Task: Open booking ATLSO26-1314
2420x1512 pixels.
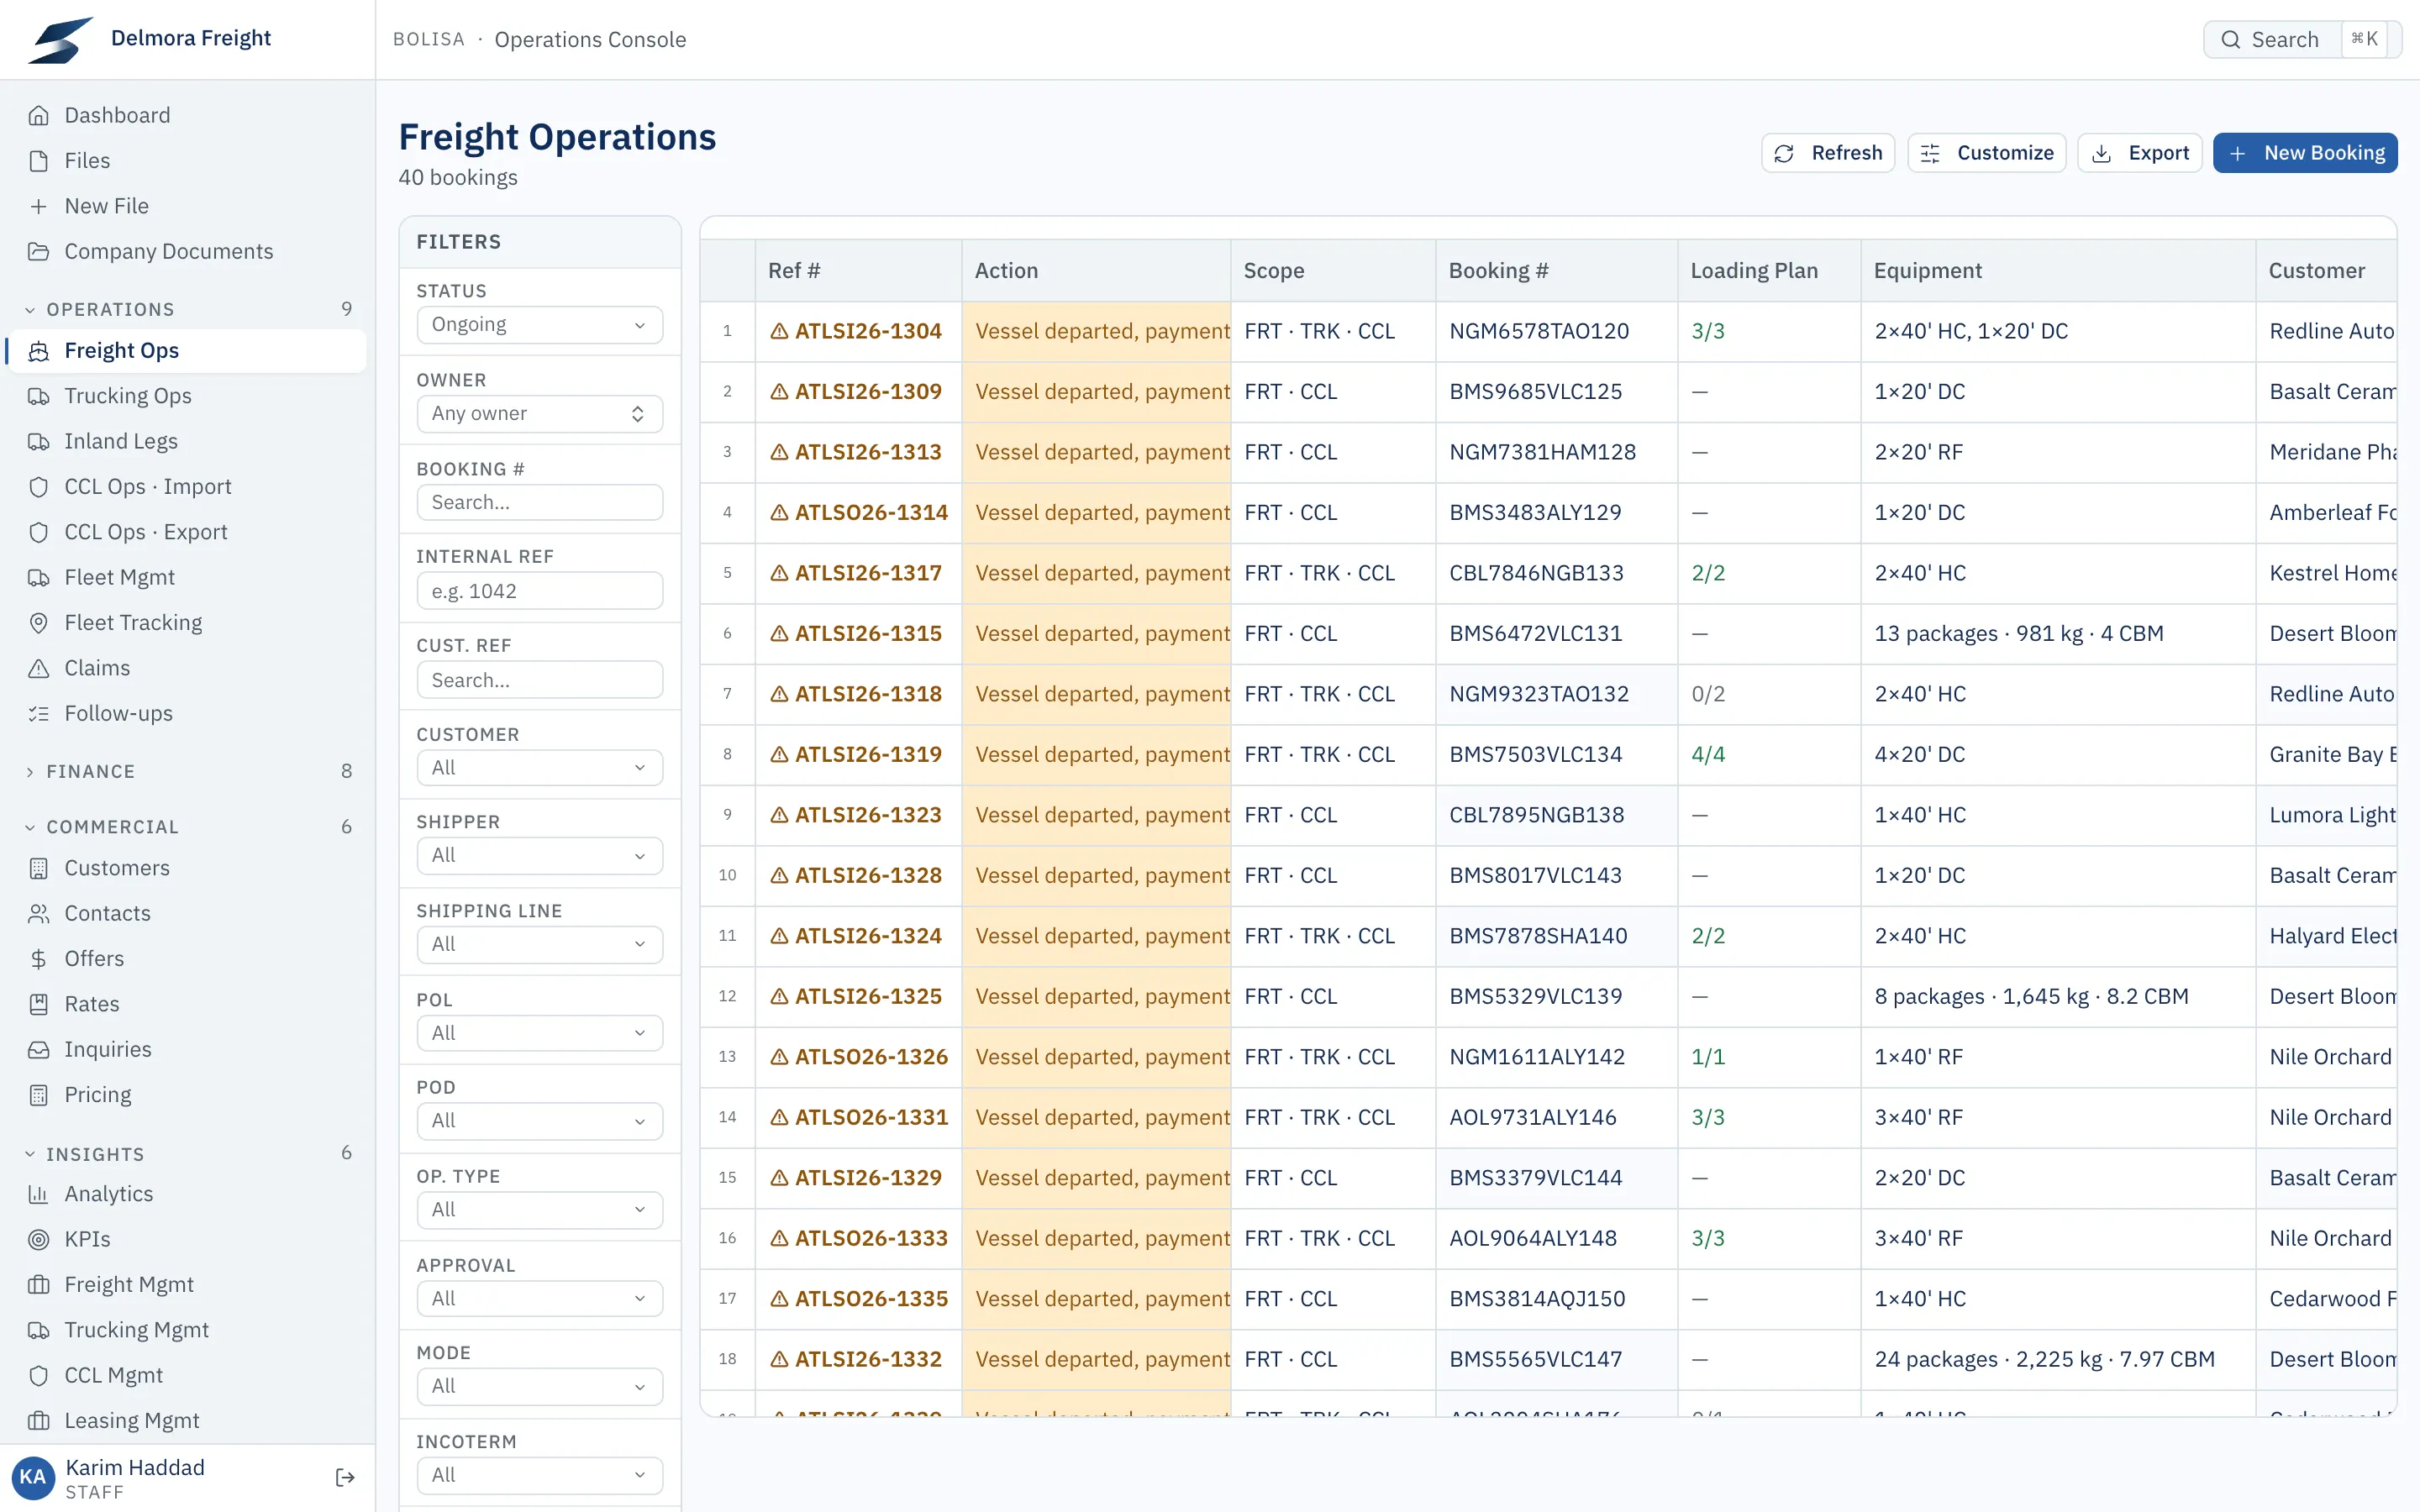Action: click(x=871, y=512)
